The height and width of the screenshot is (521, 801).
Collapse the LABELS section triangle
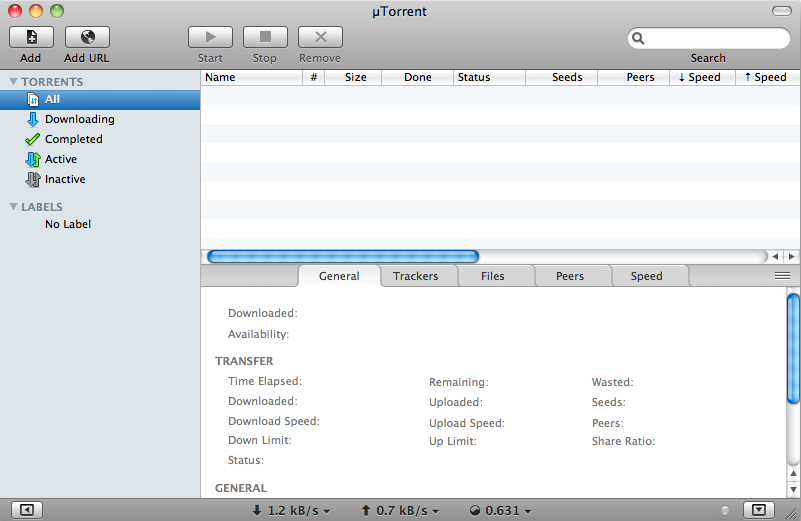click(14, 206)
